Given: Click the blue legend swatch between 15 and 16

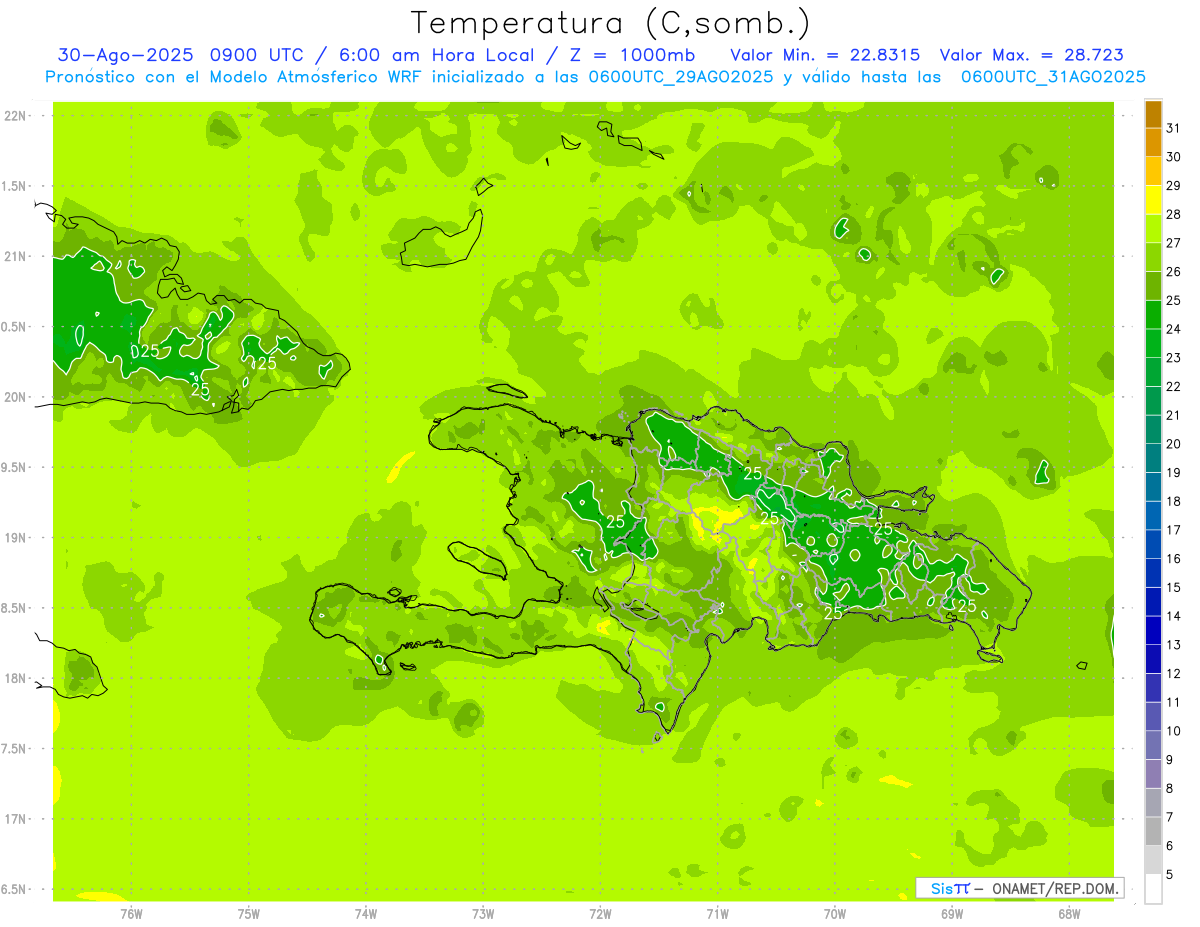Looking at the screenshot, I should (x=1153, y=573).
